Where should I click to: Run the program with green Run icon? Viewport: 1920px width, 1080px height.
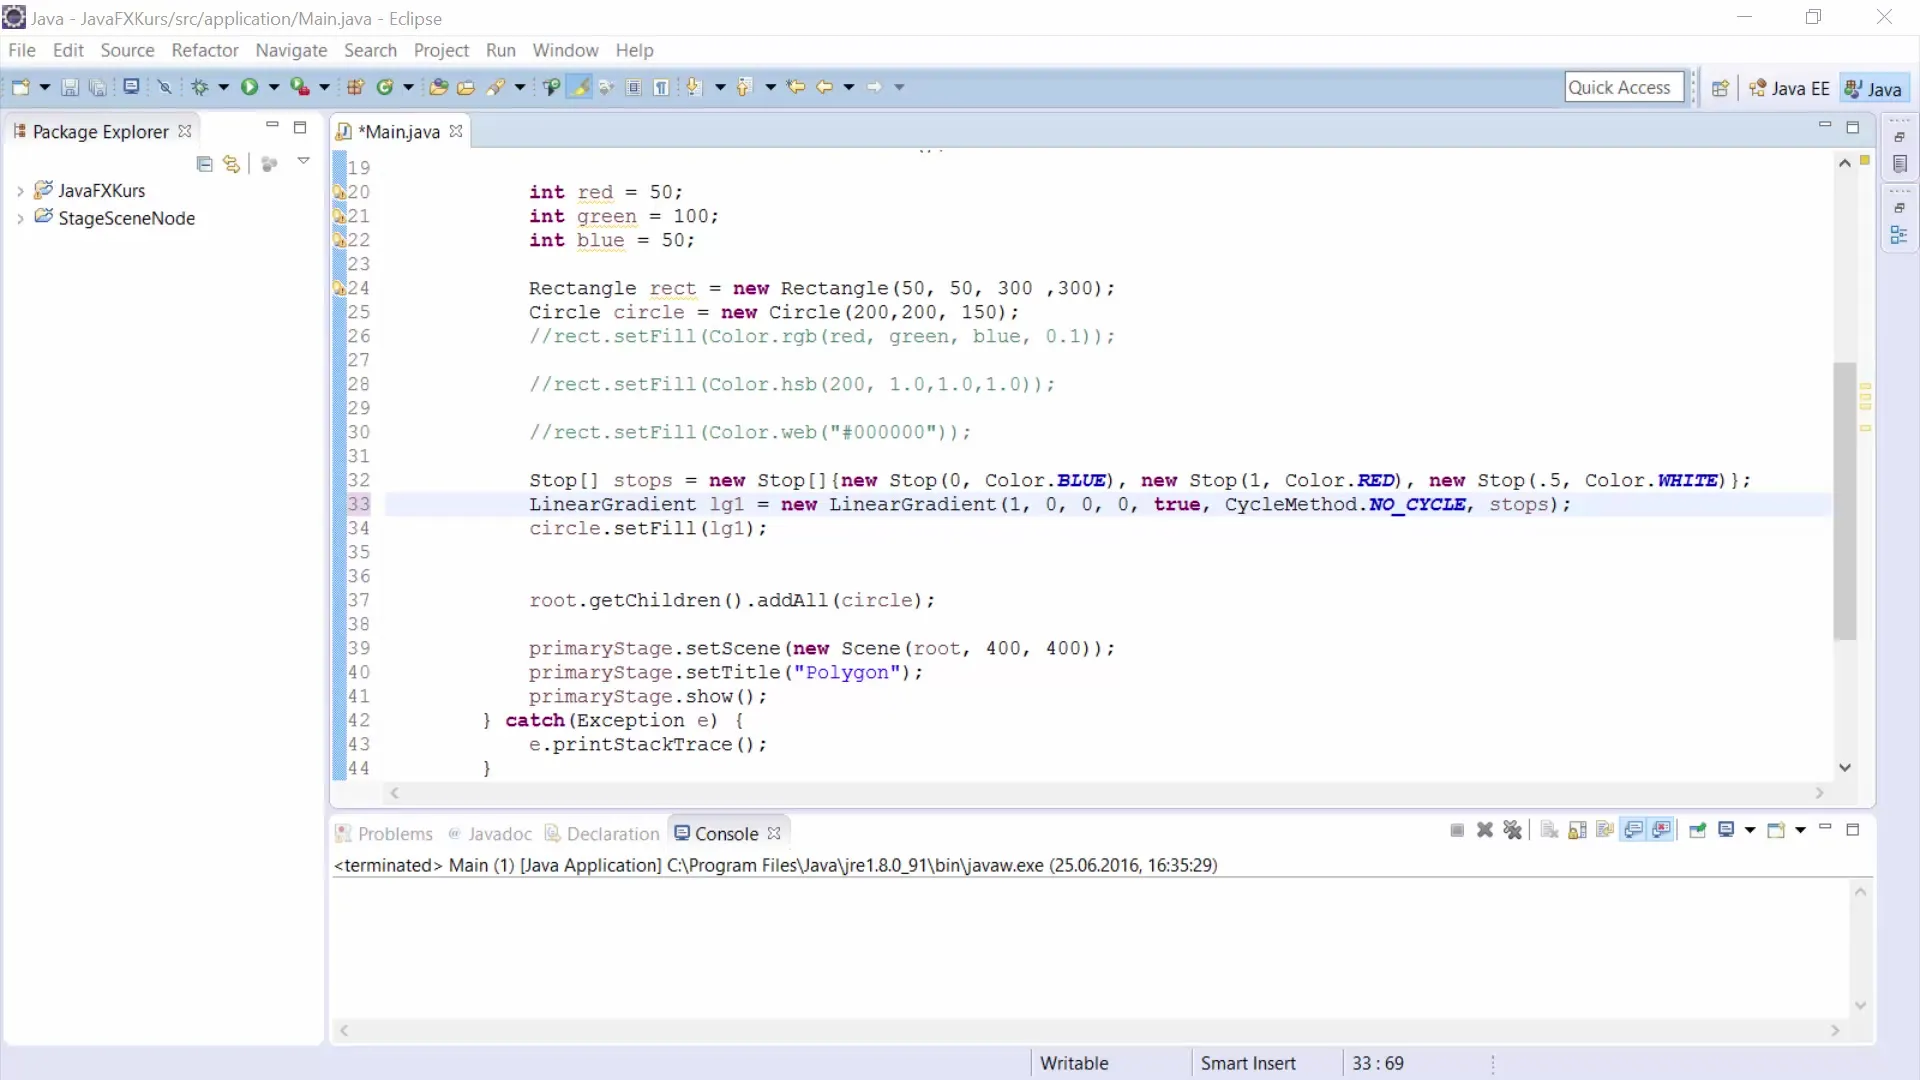coord(249,88)
